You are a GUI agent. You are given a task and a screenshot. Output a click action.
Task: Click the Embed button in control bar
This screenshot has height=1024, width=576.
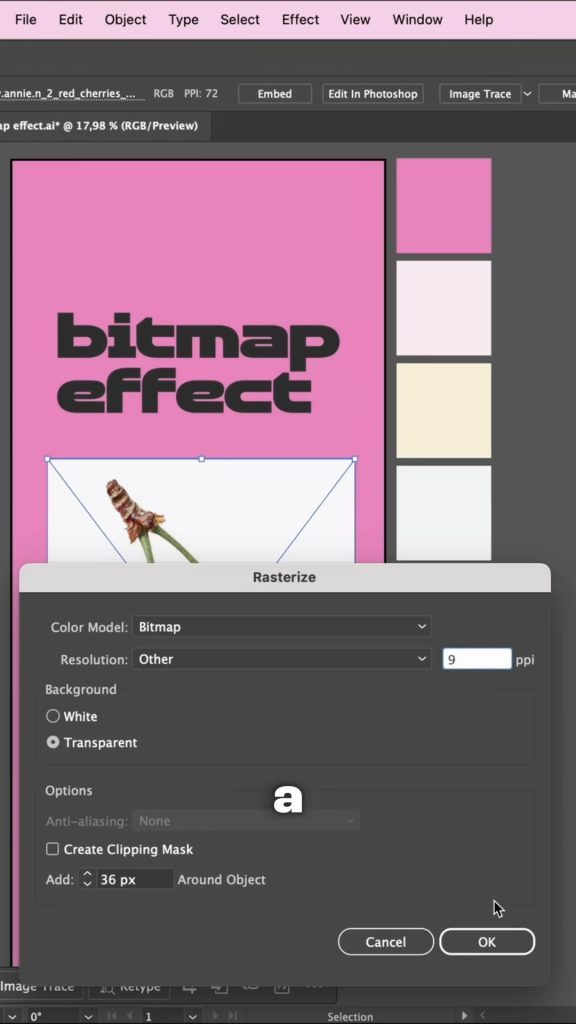(x=275, y=93)
